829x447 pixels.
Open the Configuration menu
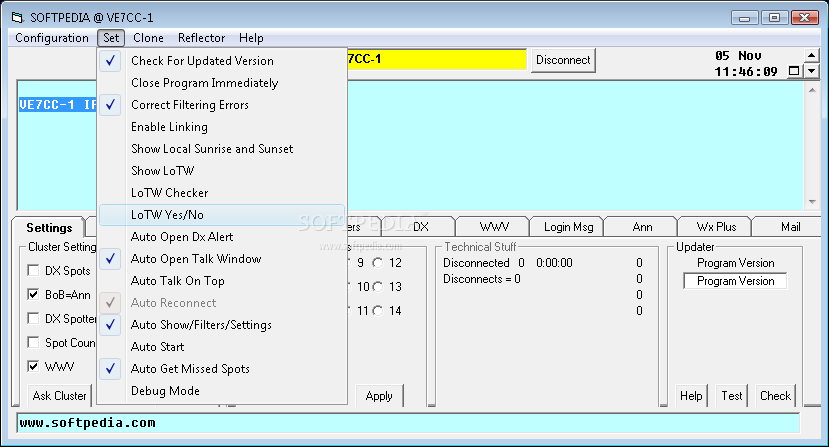click(x=52, y=38)
